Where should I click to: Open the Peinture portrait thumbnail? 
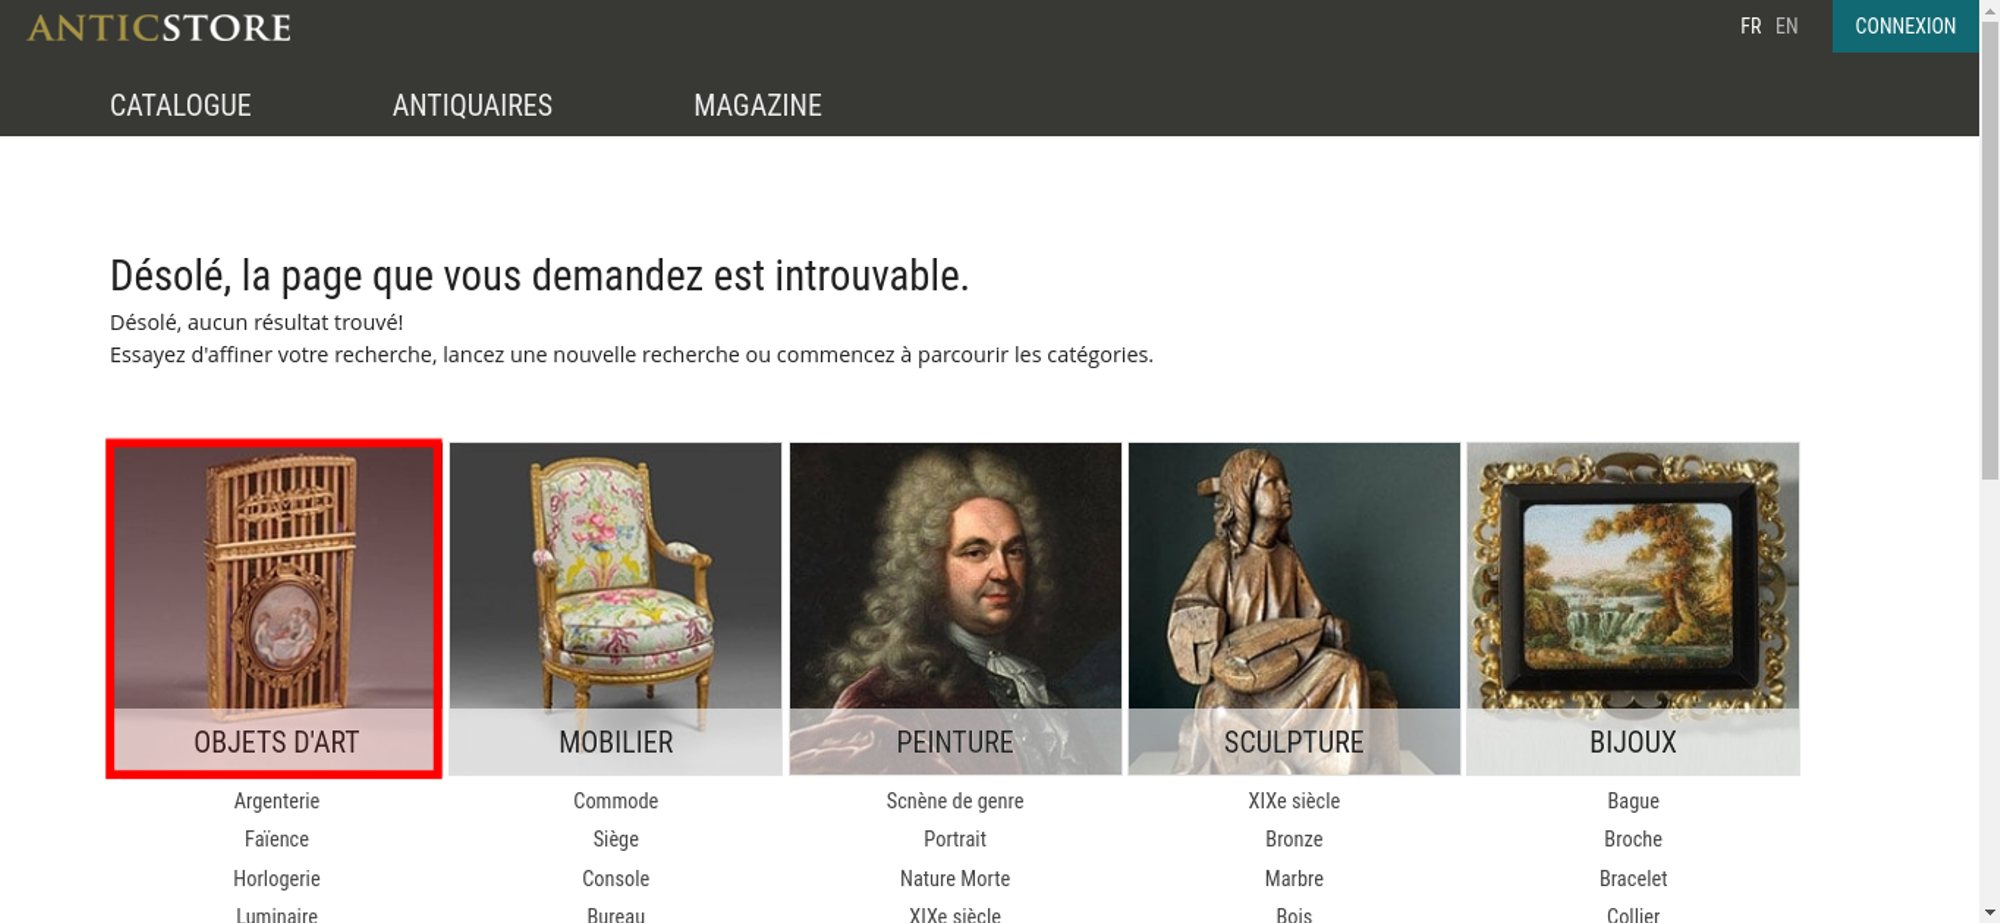(955, 609)
